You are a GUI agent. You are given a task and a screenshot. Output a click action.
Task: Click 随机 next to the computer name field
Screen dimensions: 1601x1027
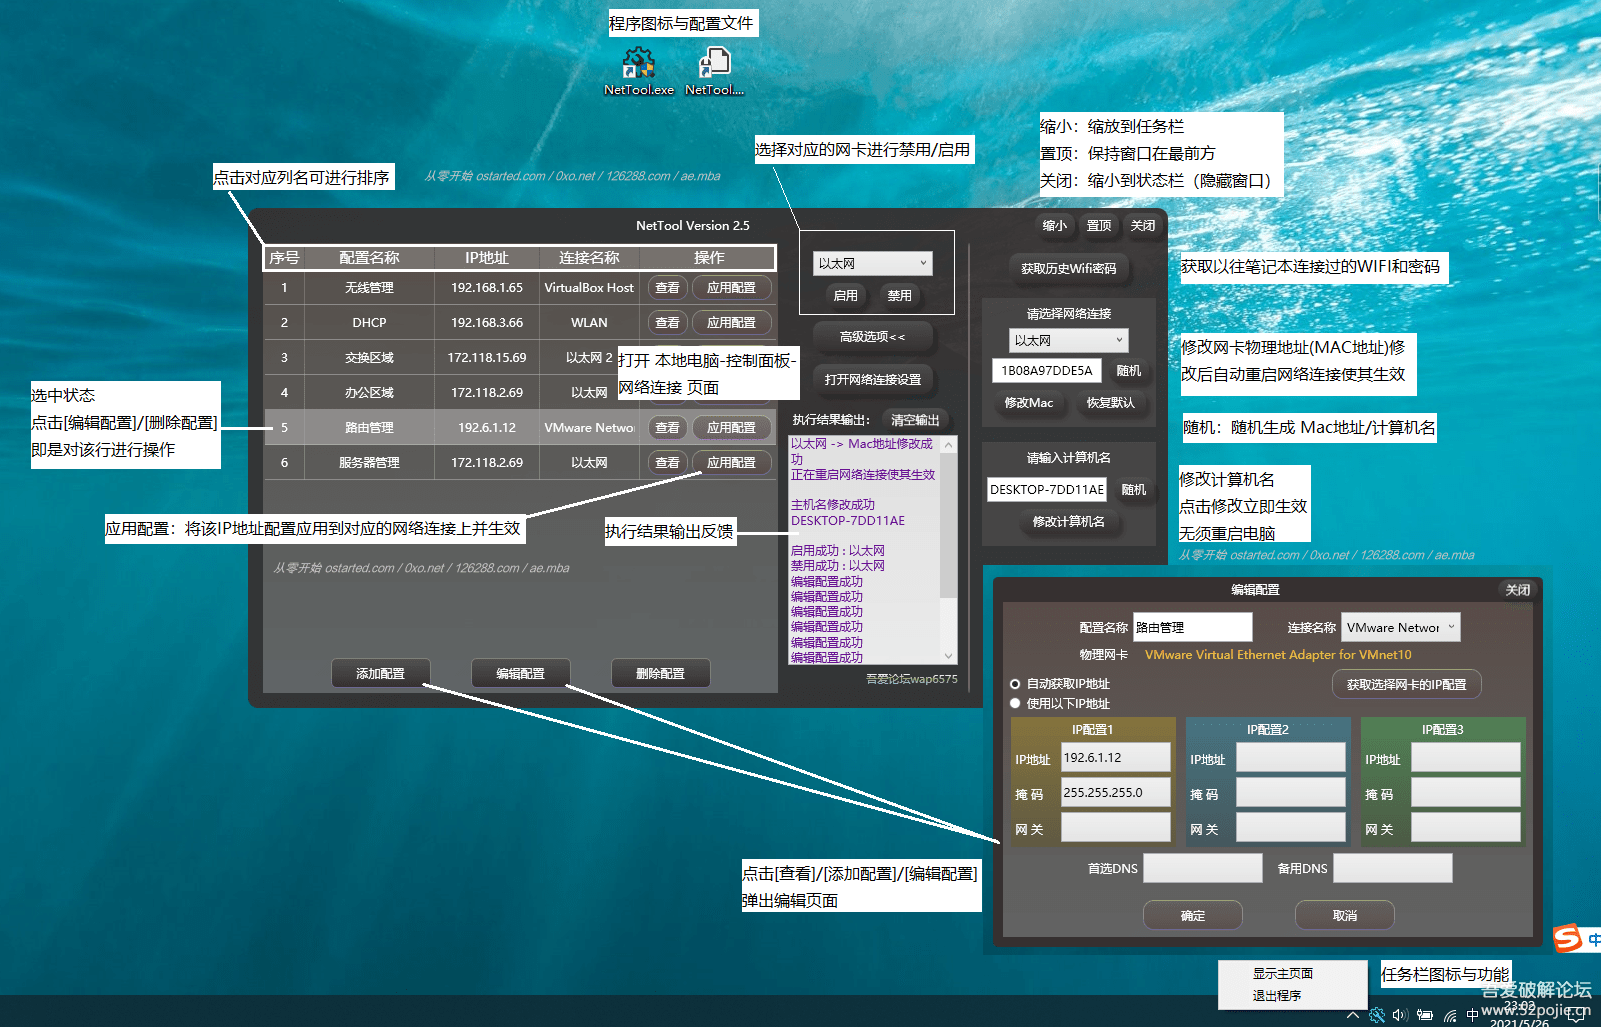click(1133, 490)
